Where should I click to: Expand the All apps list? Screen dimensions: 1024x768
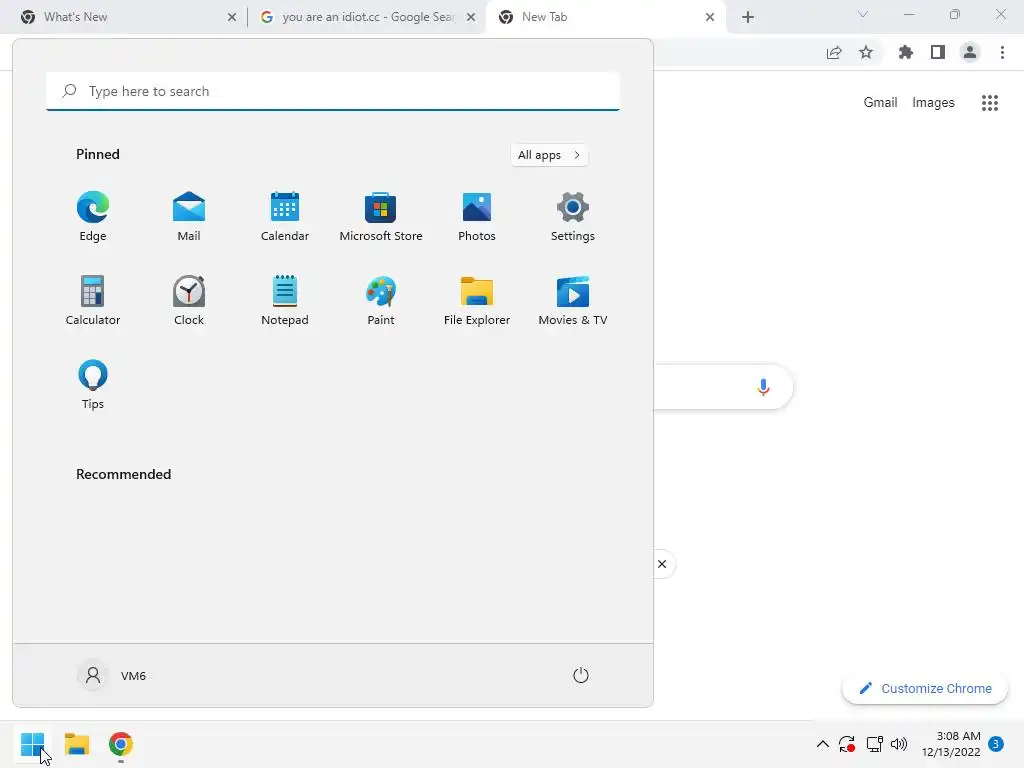[x=549, y=155]
